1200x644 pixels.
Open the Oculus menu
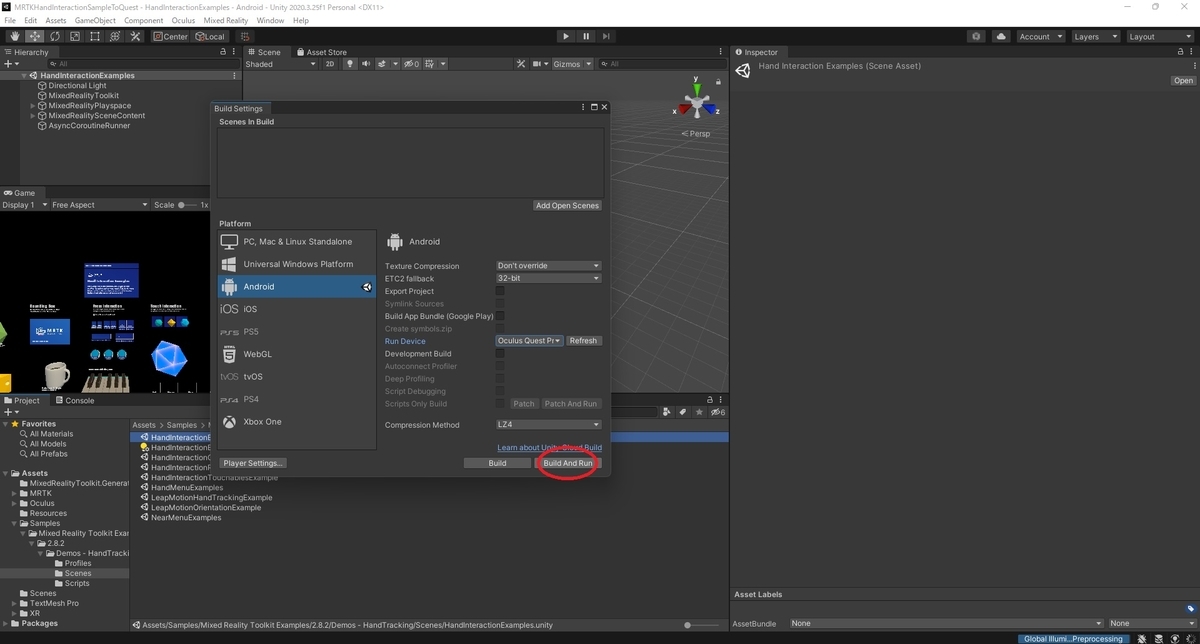tap(183, 20)
